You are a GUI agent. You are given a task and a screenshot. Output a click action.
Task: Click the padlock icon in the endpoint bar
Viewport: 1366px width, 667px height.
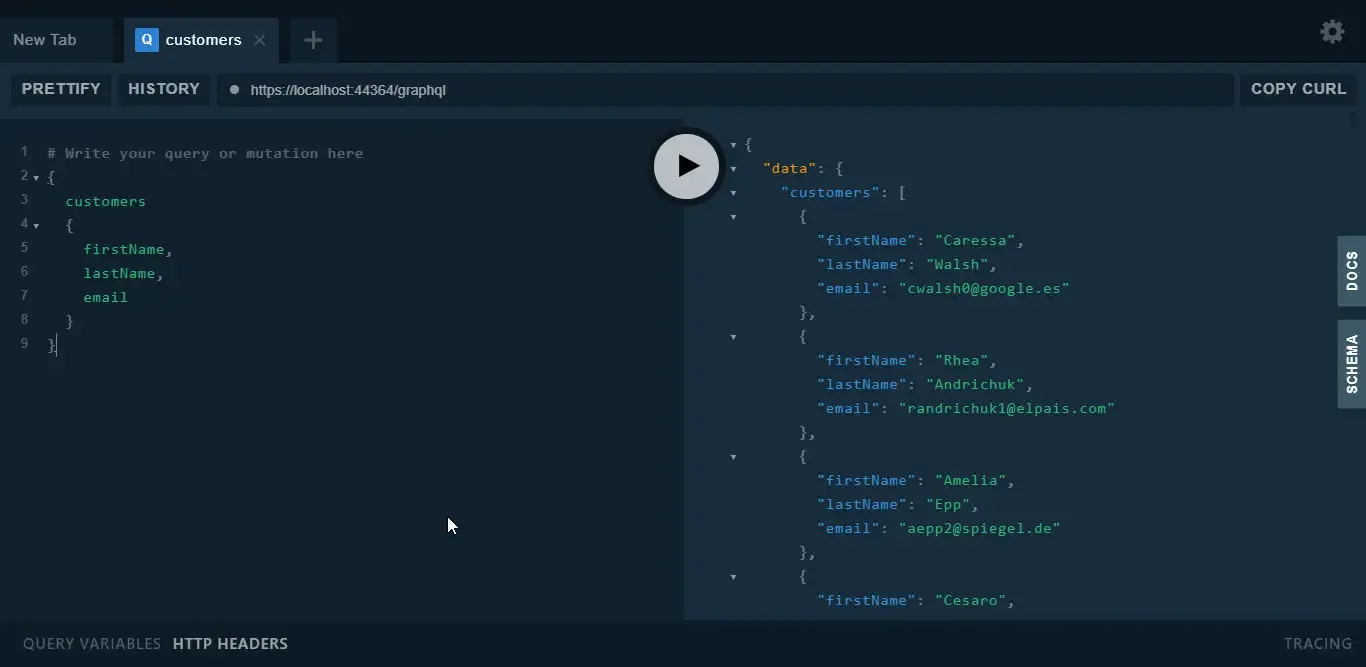(236, 90)
